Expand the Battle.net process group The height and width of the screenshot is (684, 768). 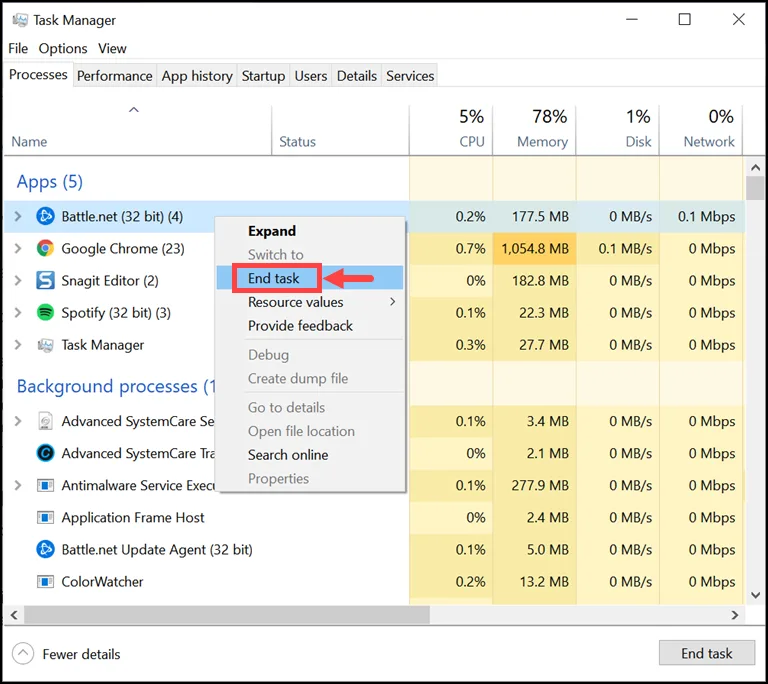pyautogui.click(x=18, y=216)
